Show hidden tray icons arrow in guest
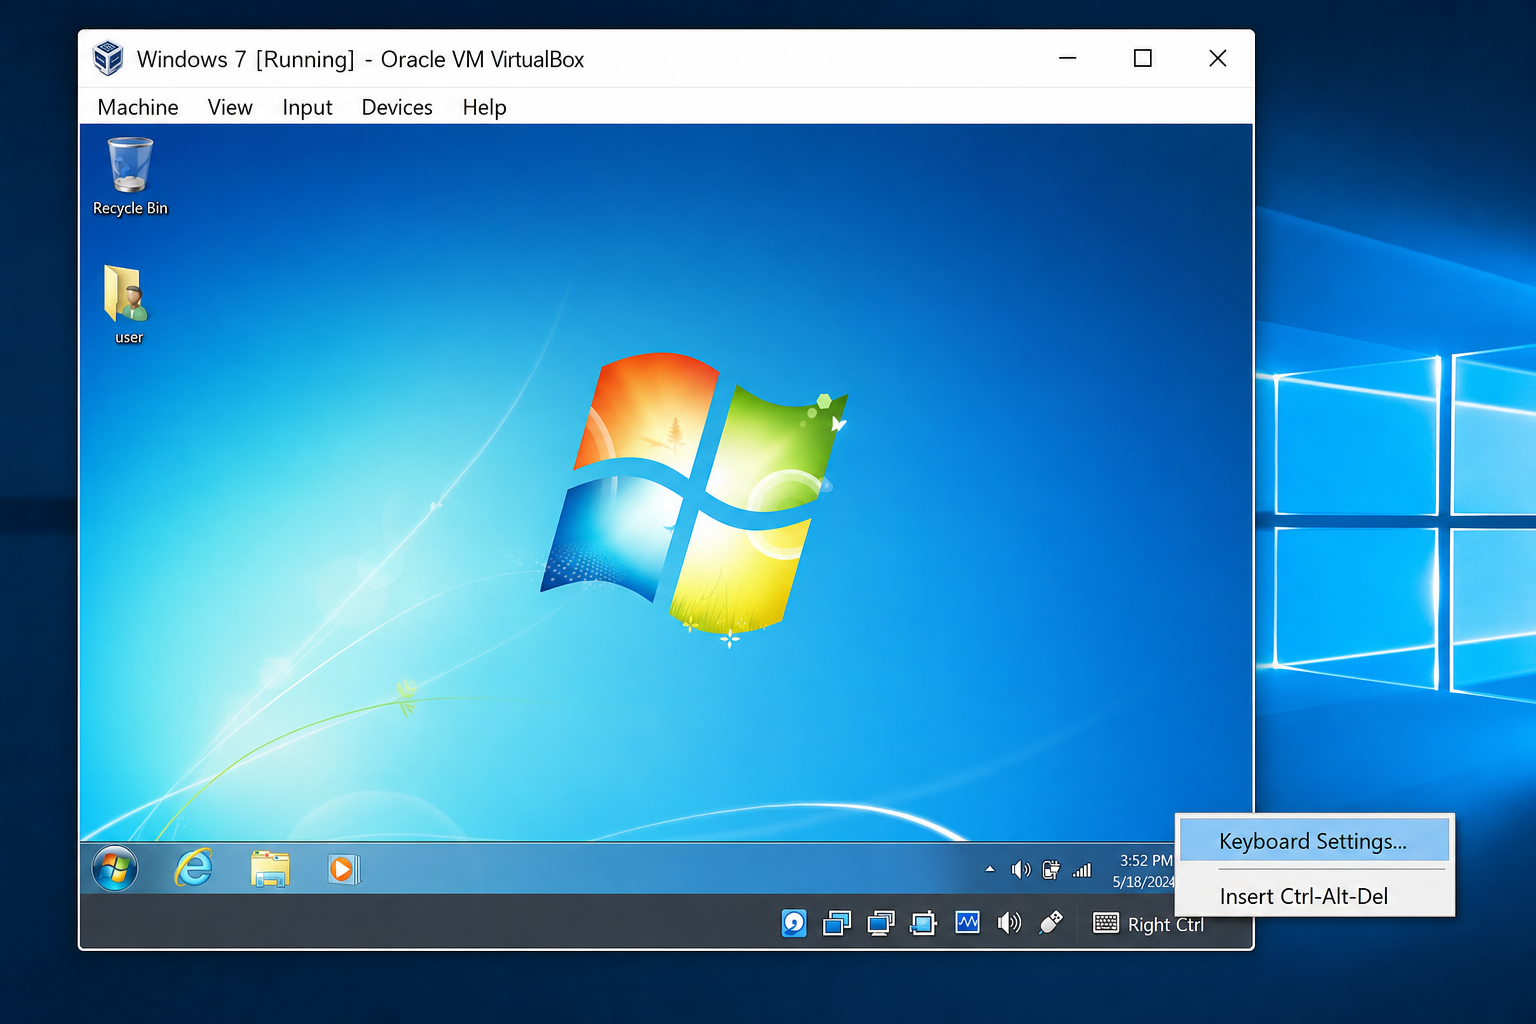This screenshot has height=1024, width=1536. tap(990, 869)
